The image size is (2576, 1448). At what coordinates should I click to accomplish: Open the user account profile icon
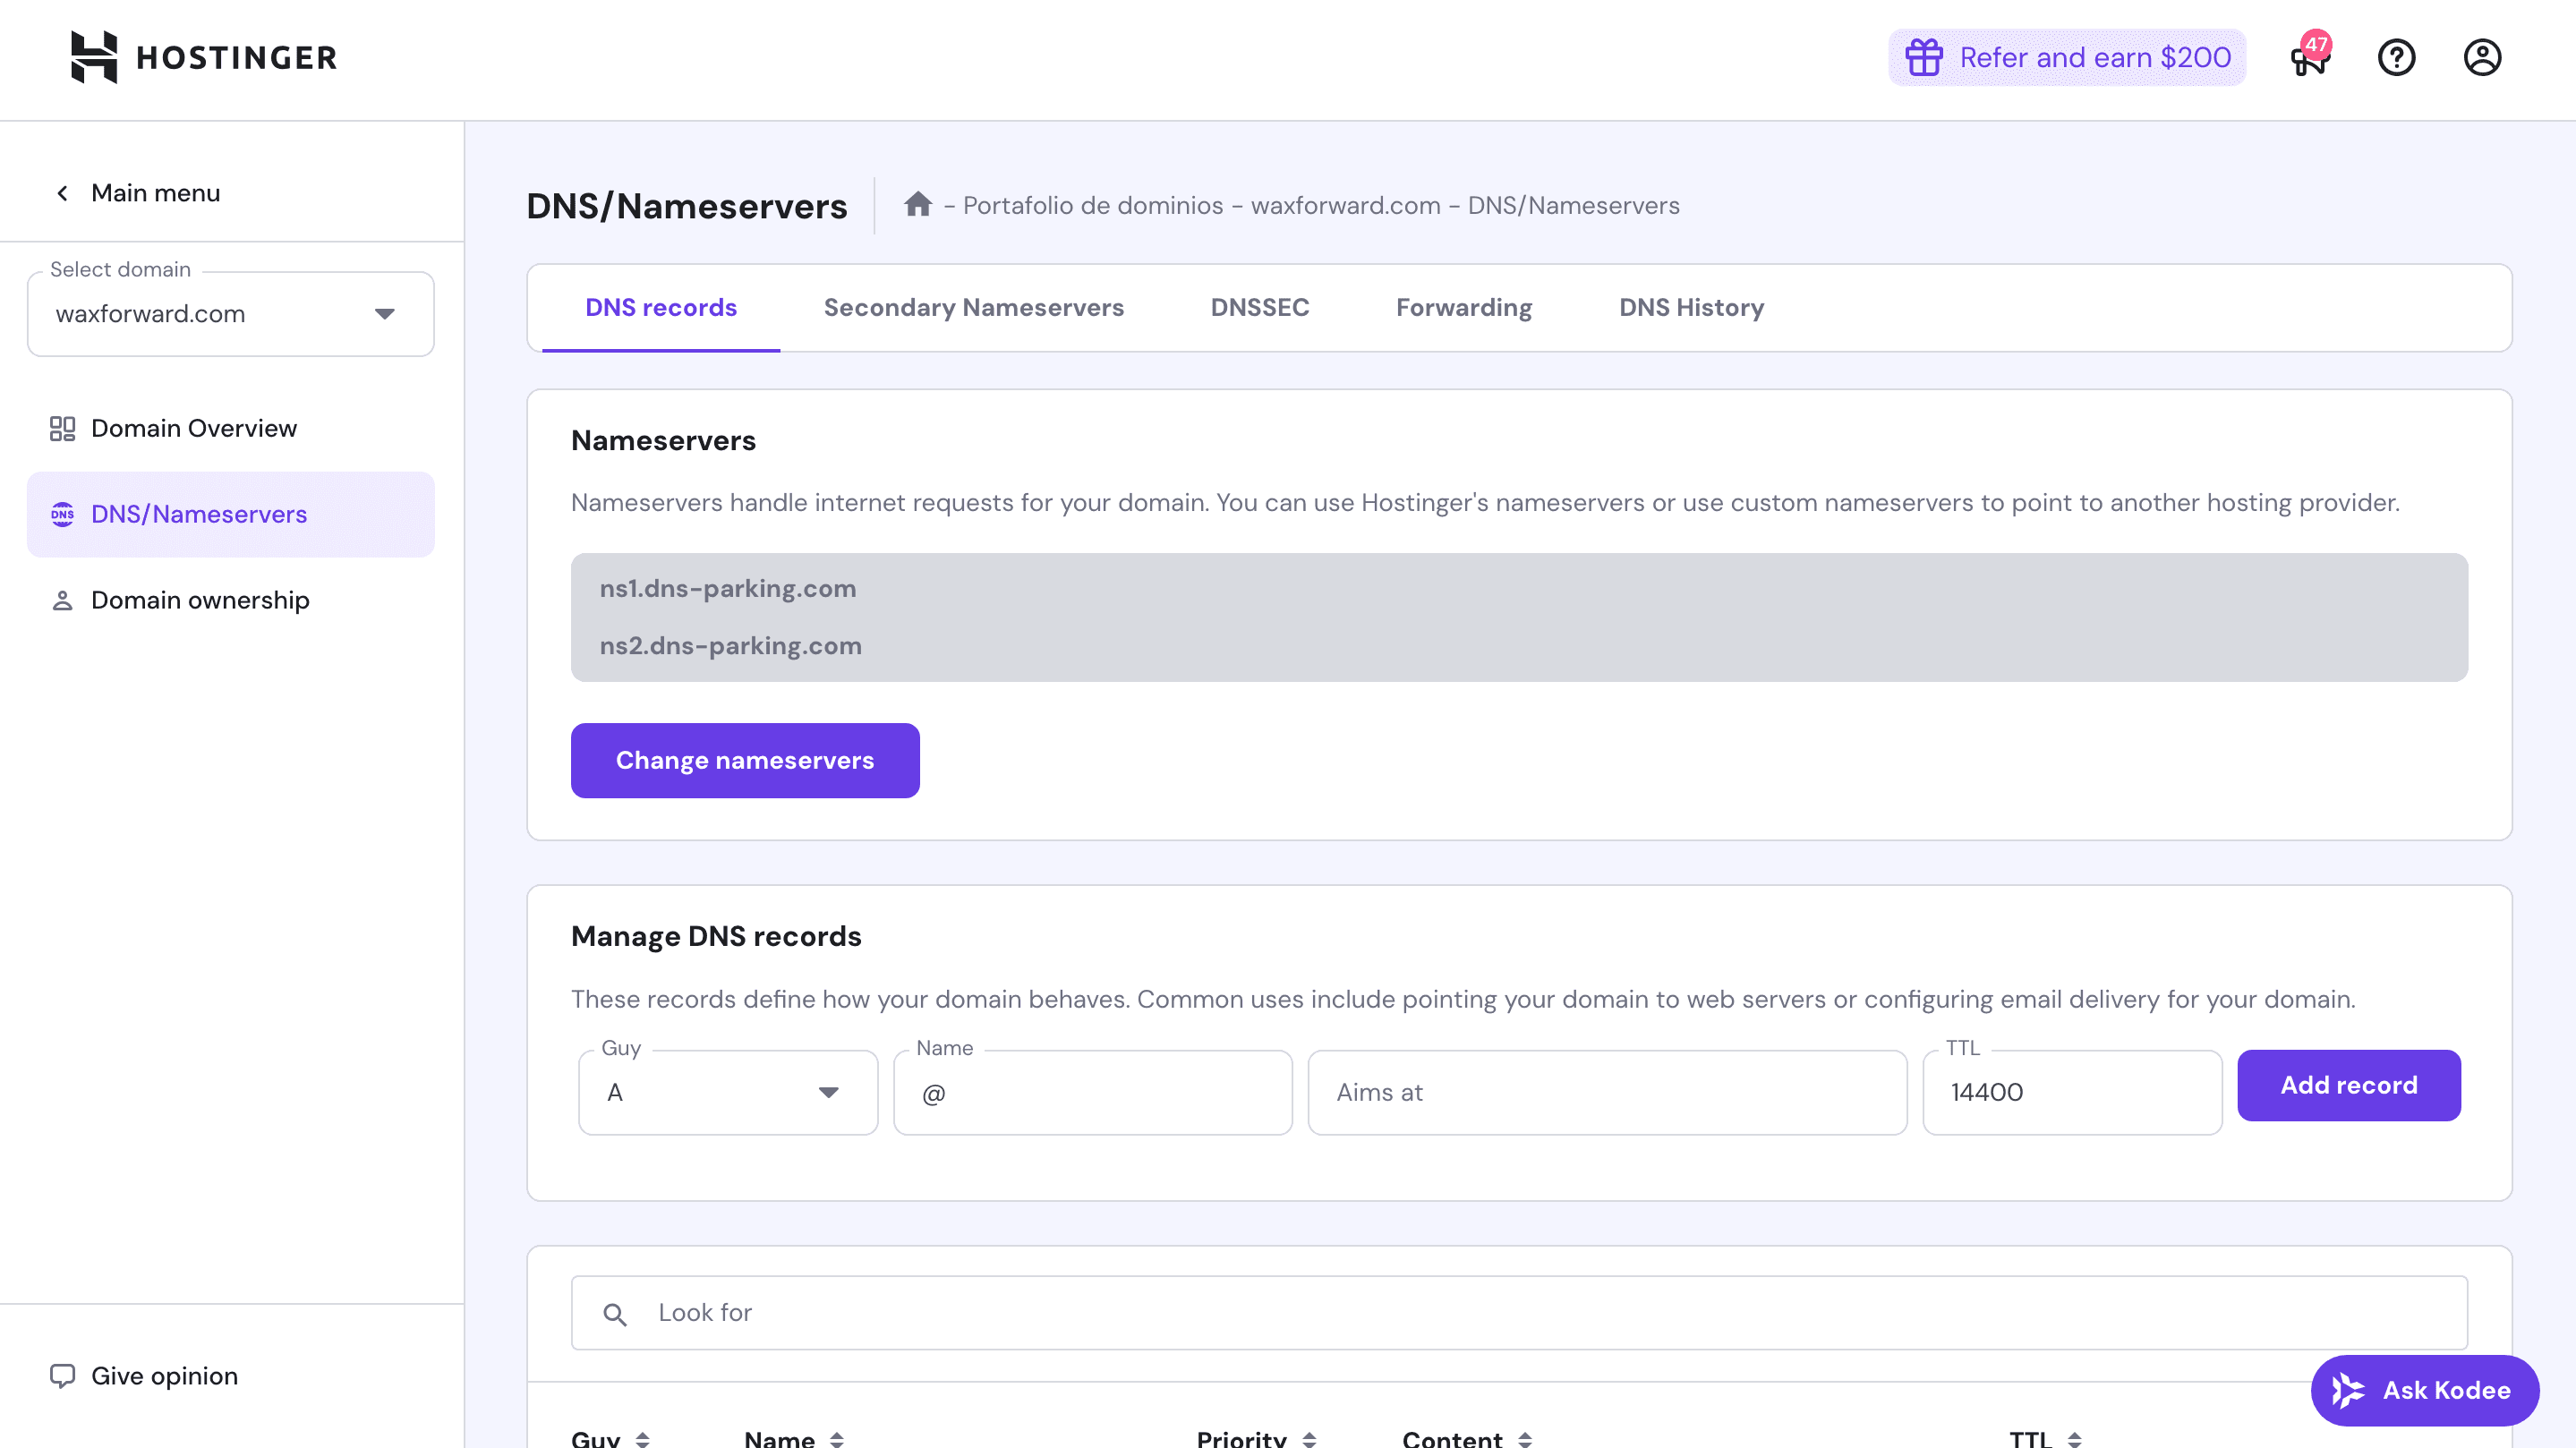2482,58
